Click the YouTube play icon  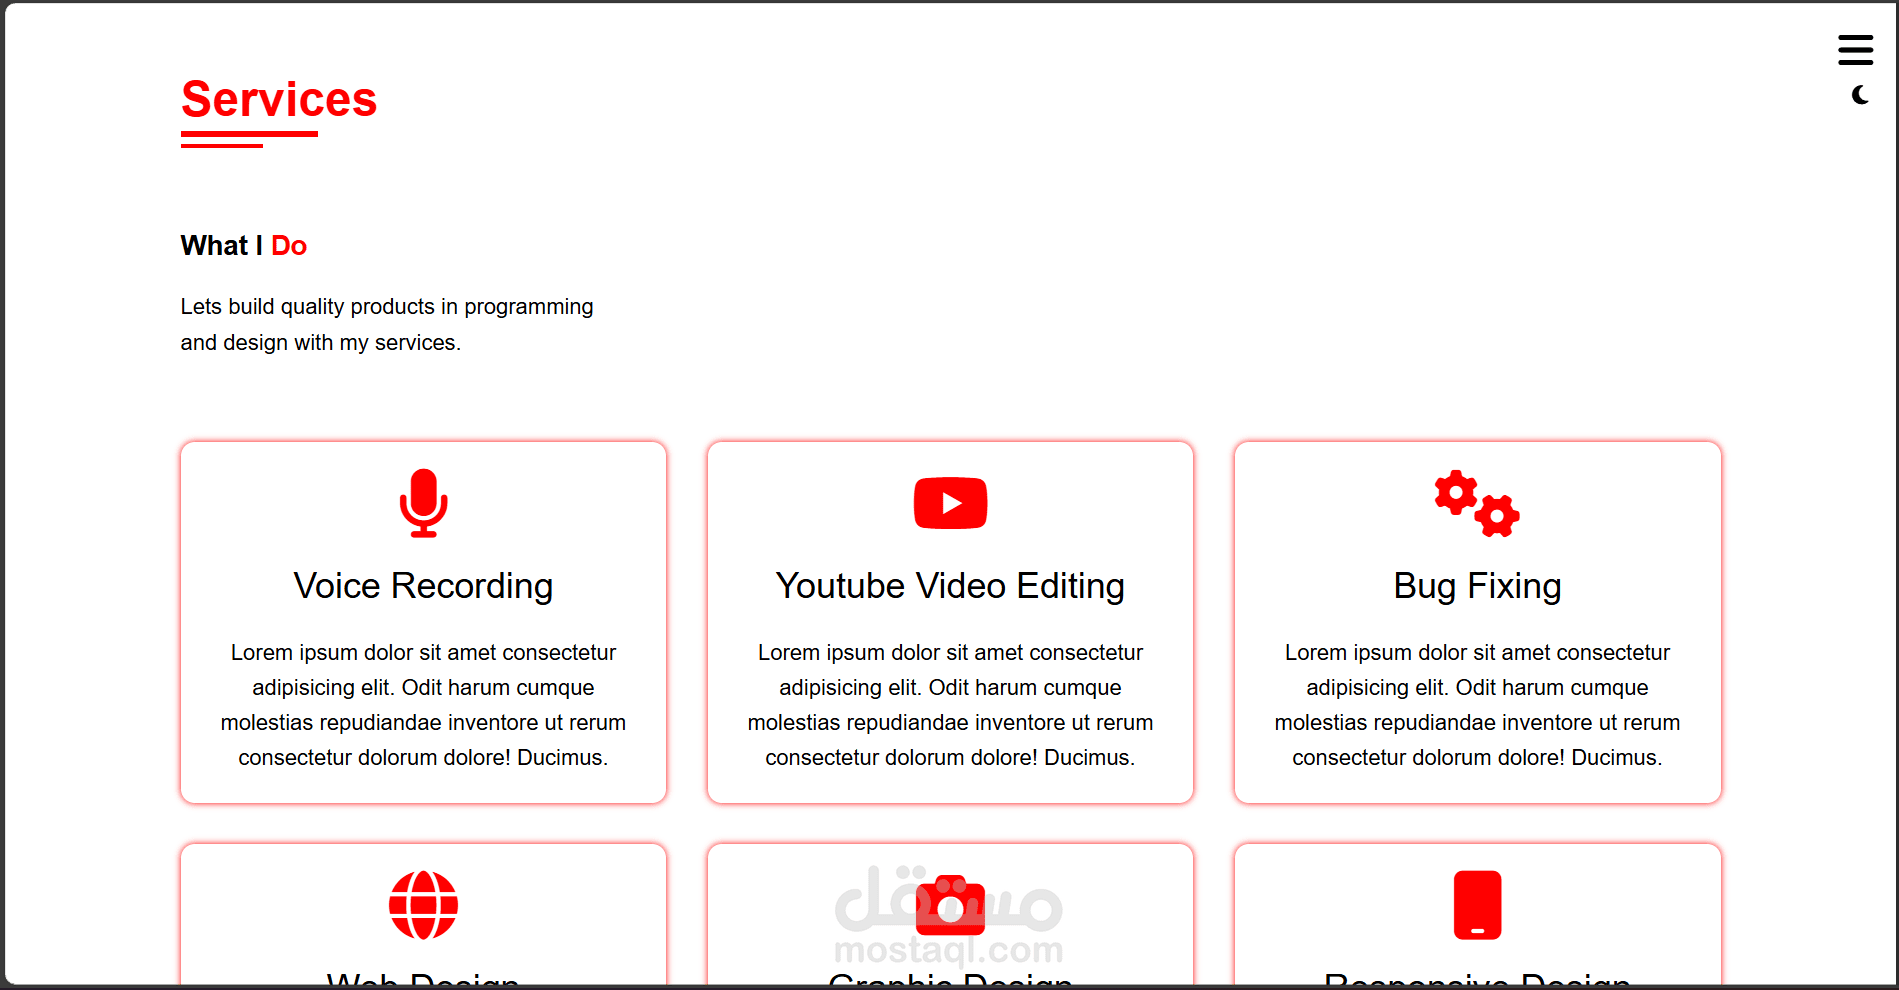(x=950, y=503)
